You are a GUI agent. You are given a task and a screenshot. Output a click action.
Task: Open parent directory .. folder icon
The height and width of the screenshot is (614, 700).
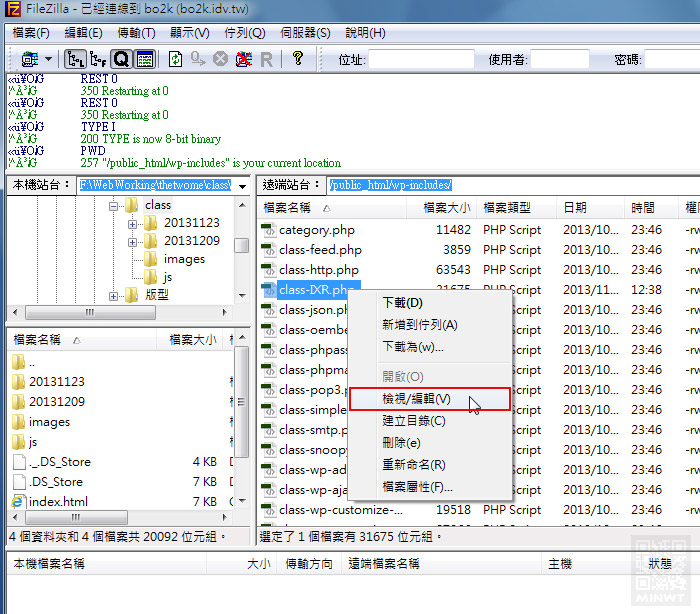point(18,362)
